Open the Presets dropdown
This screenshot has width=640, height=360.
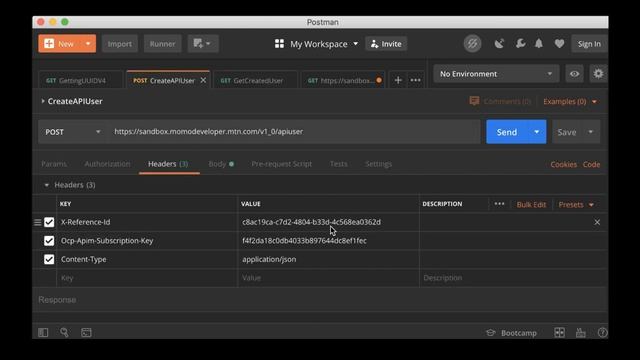tap(576, 204)
